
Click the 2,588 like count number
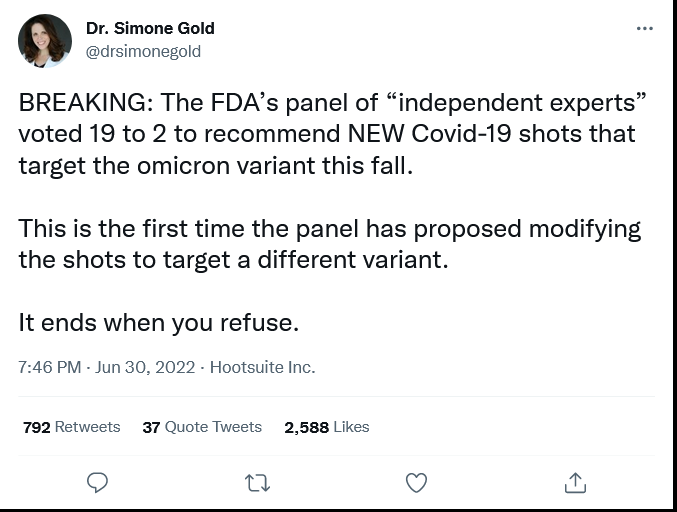(307, 427)
